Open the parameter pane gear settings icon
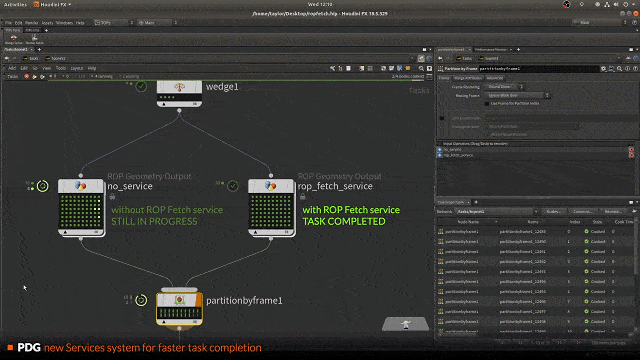 point(603,69)
